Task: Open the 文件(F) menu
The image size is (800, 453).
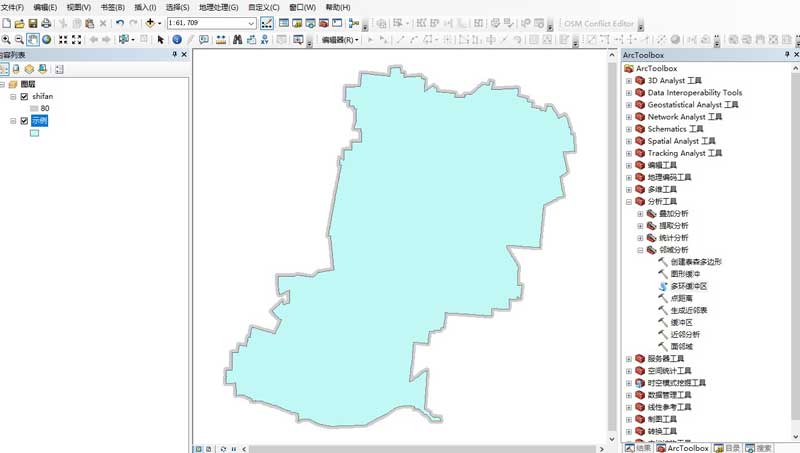Action: pyautogui.click(x=12, y=7)
